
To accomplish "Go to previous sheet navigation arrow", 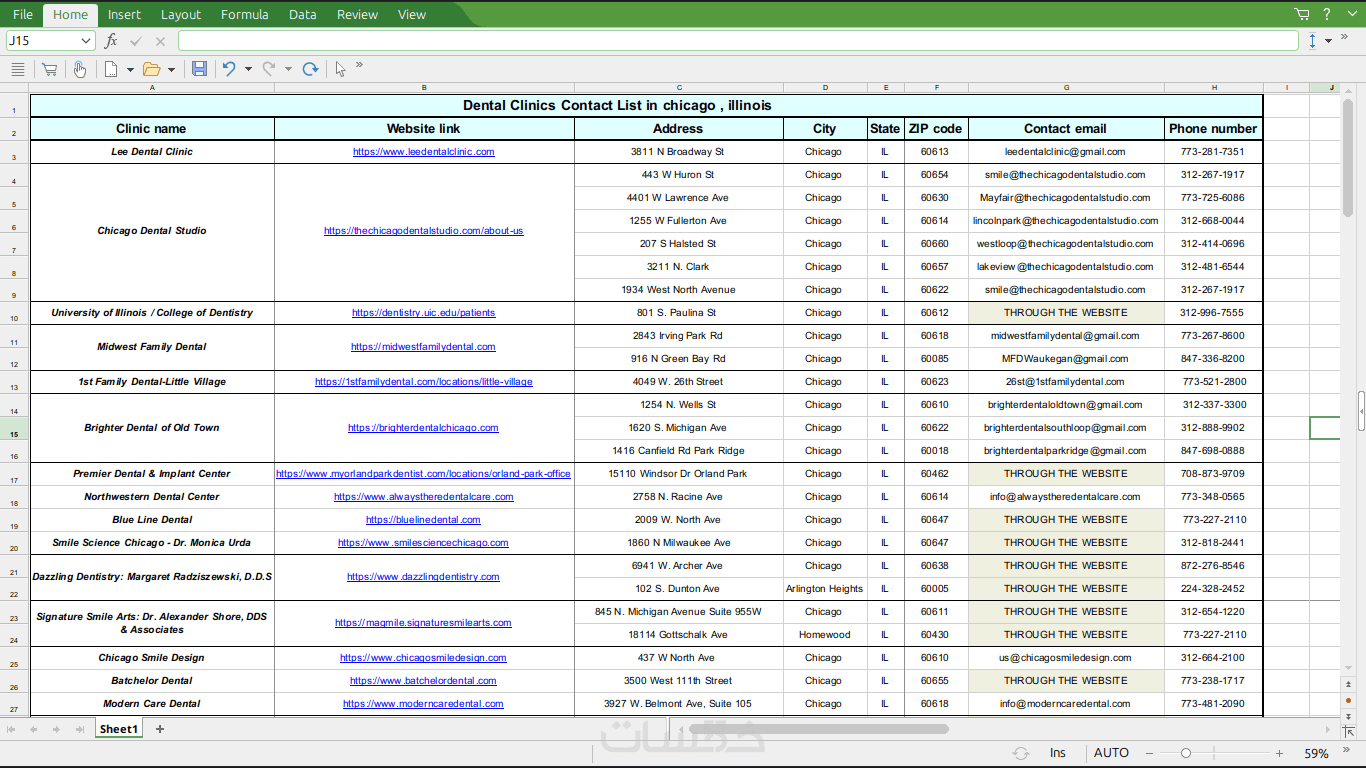I will point(34,729).
